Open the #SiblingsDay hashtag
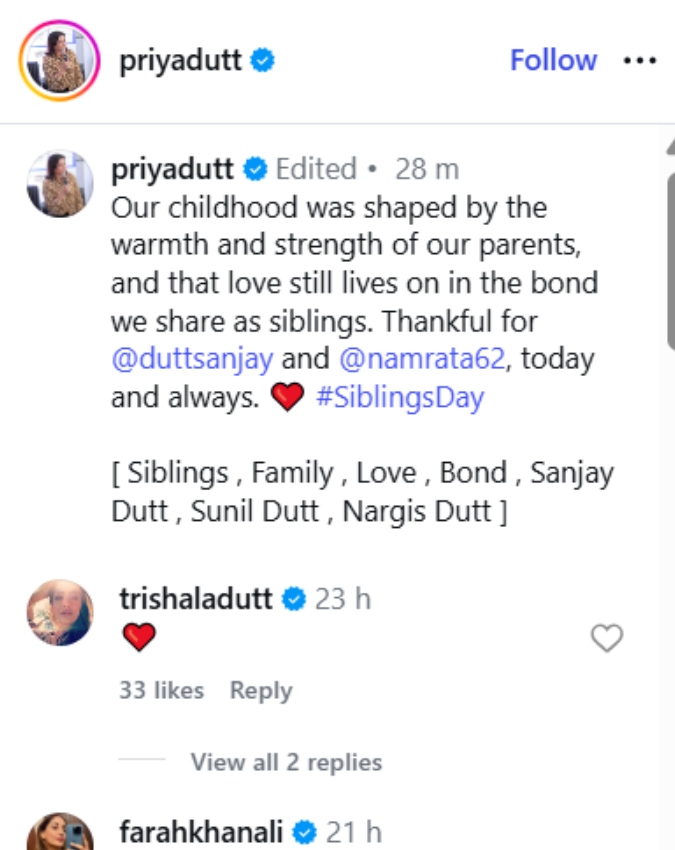Screen dimensions: 675x850 point(400,397)
